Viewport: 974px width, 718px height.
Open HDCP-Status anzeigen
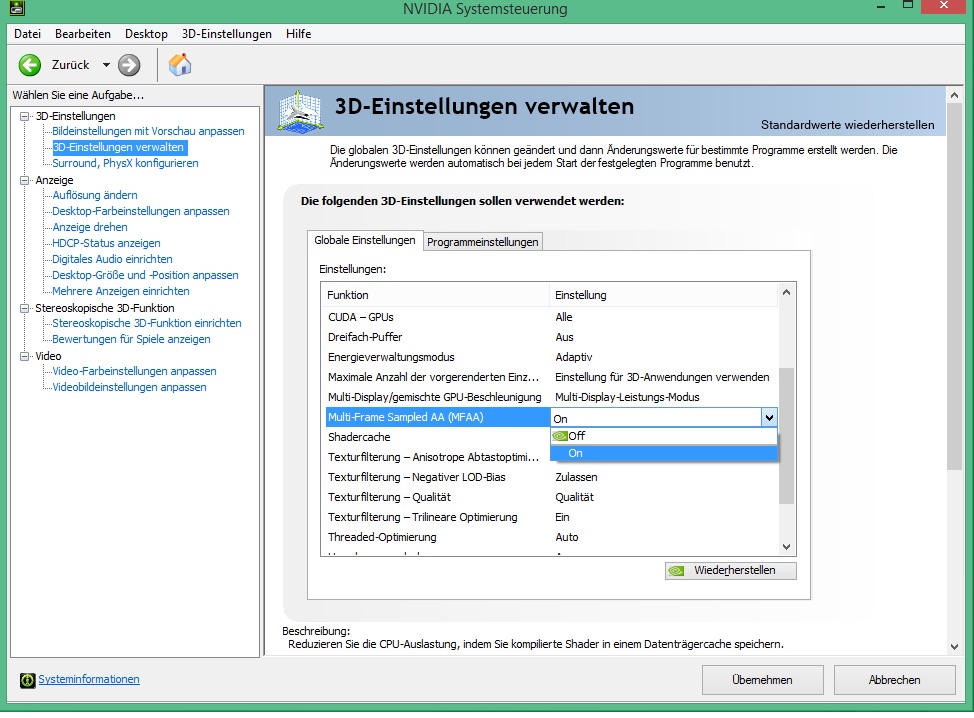(106, 243)
